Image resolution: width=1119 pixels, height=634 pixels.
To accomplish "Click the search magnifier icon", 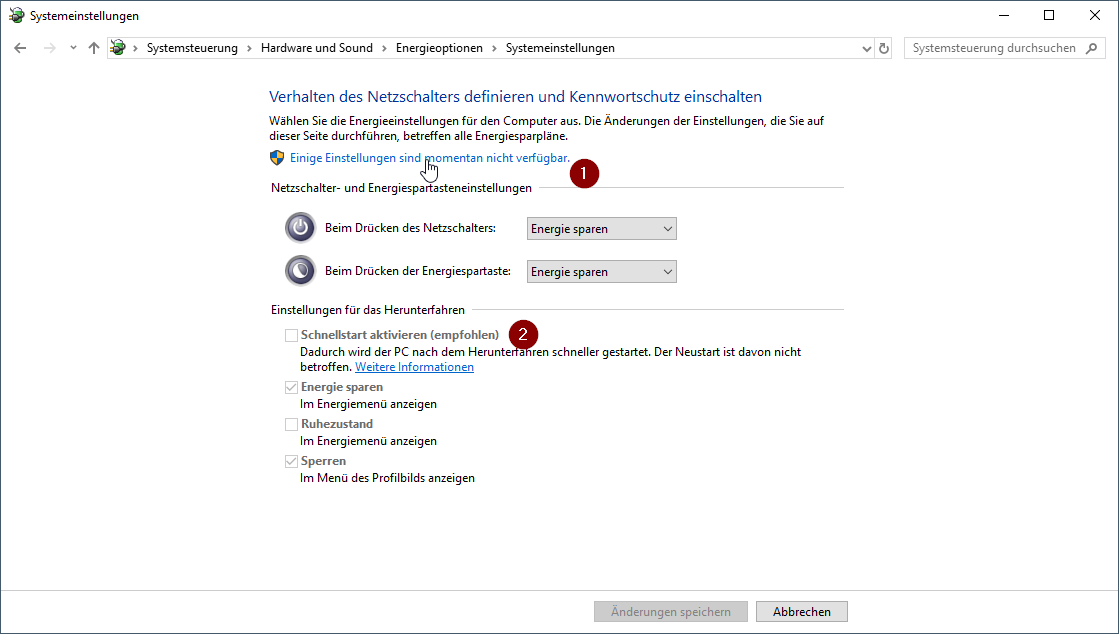I will [1091, 48].
